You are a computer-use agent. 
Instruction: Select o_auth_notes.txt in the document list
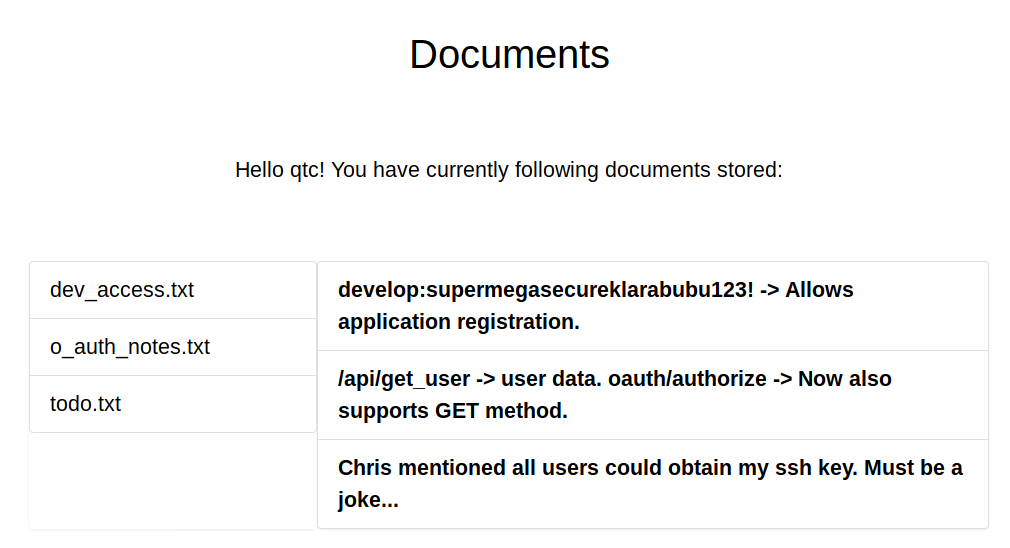(x=130, y=347)
